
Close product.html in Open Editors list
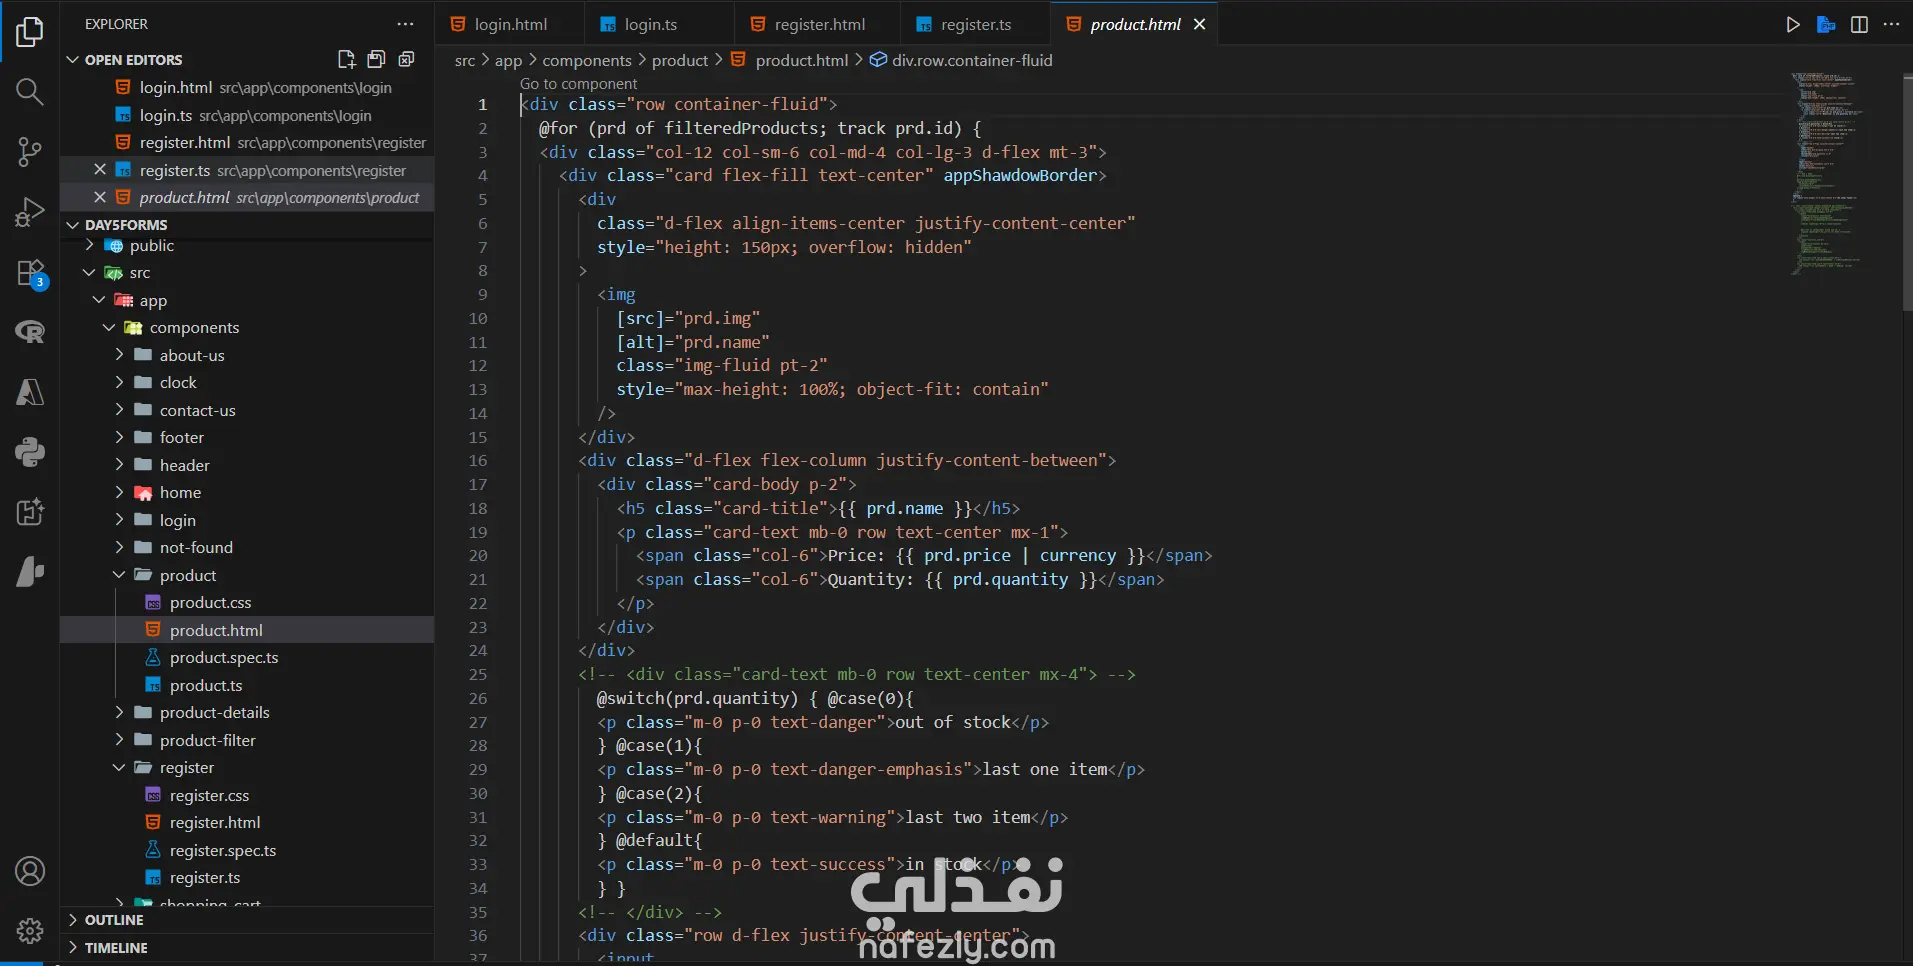pyautogui.click(x=100, y=197)
